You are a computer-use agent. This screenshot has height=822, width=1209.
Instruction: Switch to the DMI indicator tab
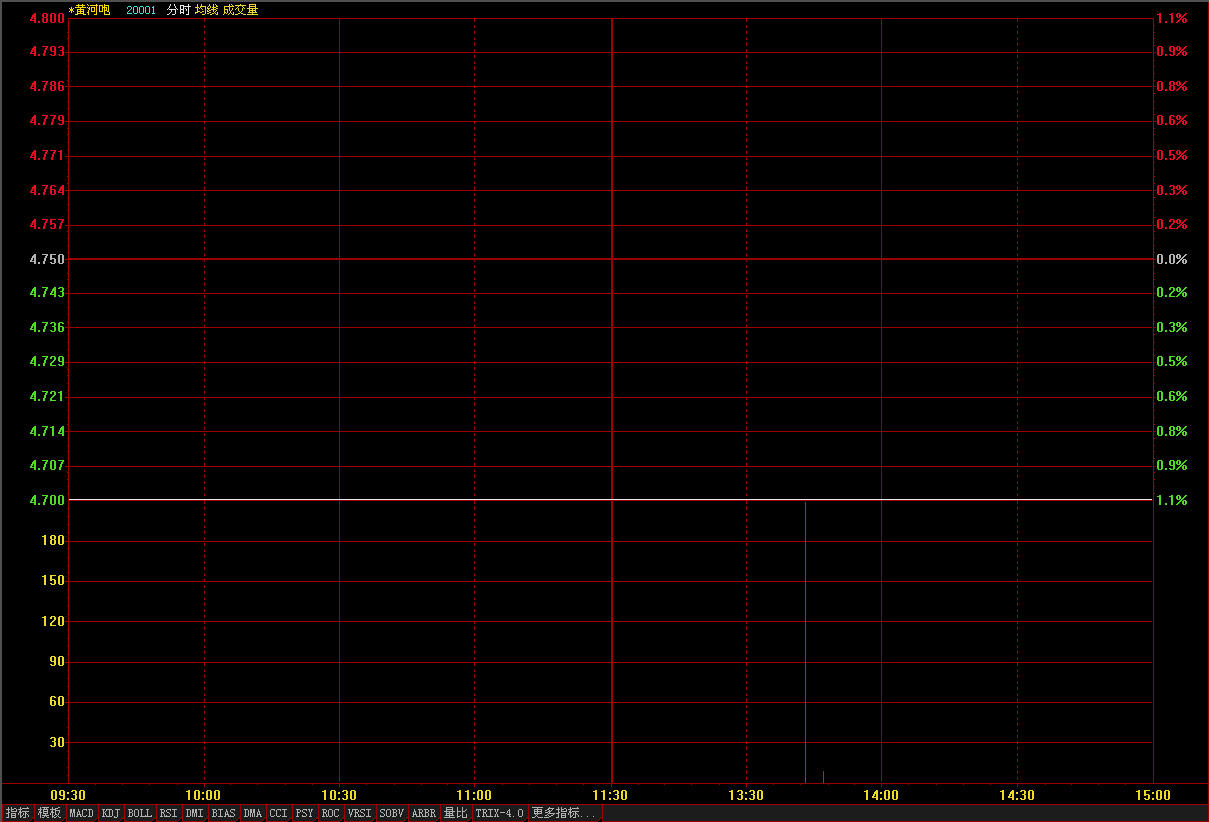pos(195,813)
